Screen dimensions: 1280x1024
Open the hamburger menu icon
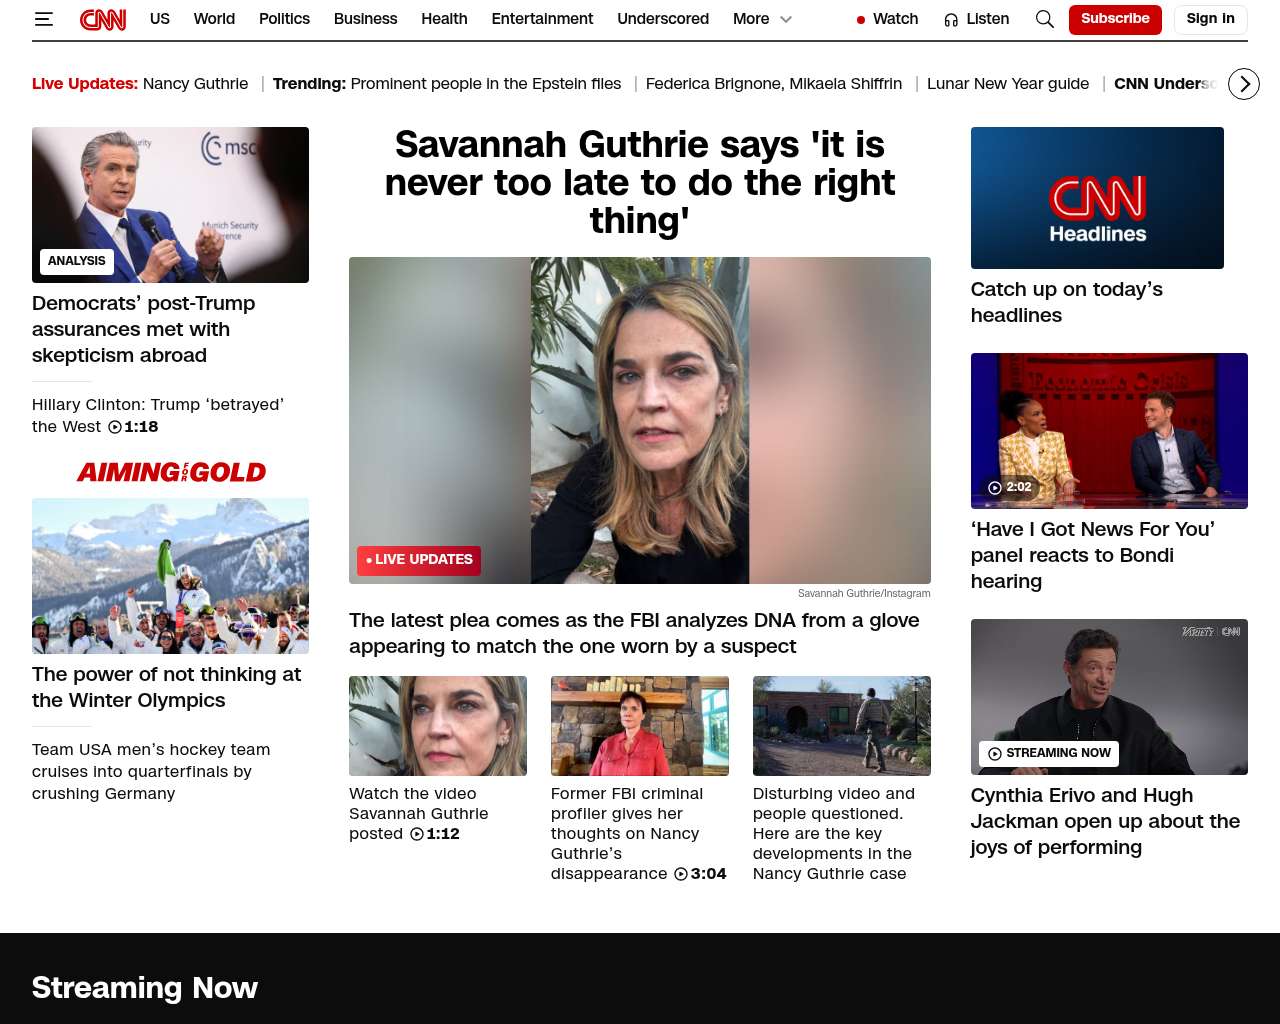tap(44, 19)
